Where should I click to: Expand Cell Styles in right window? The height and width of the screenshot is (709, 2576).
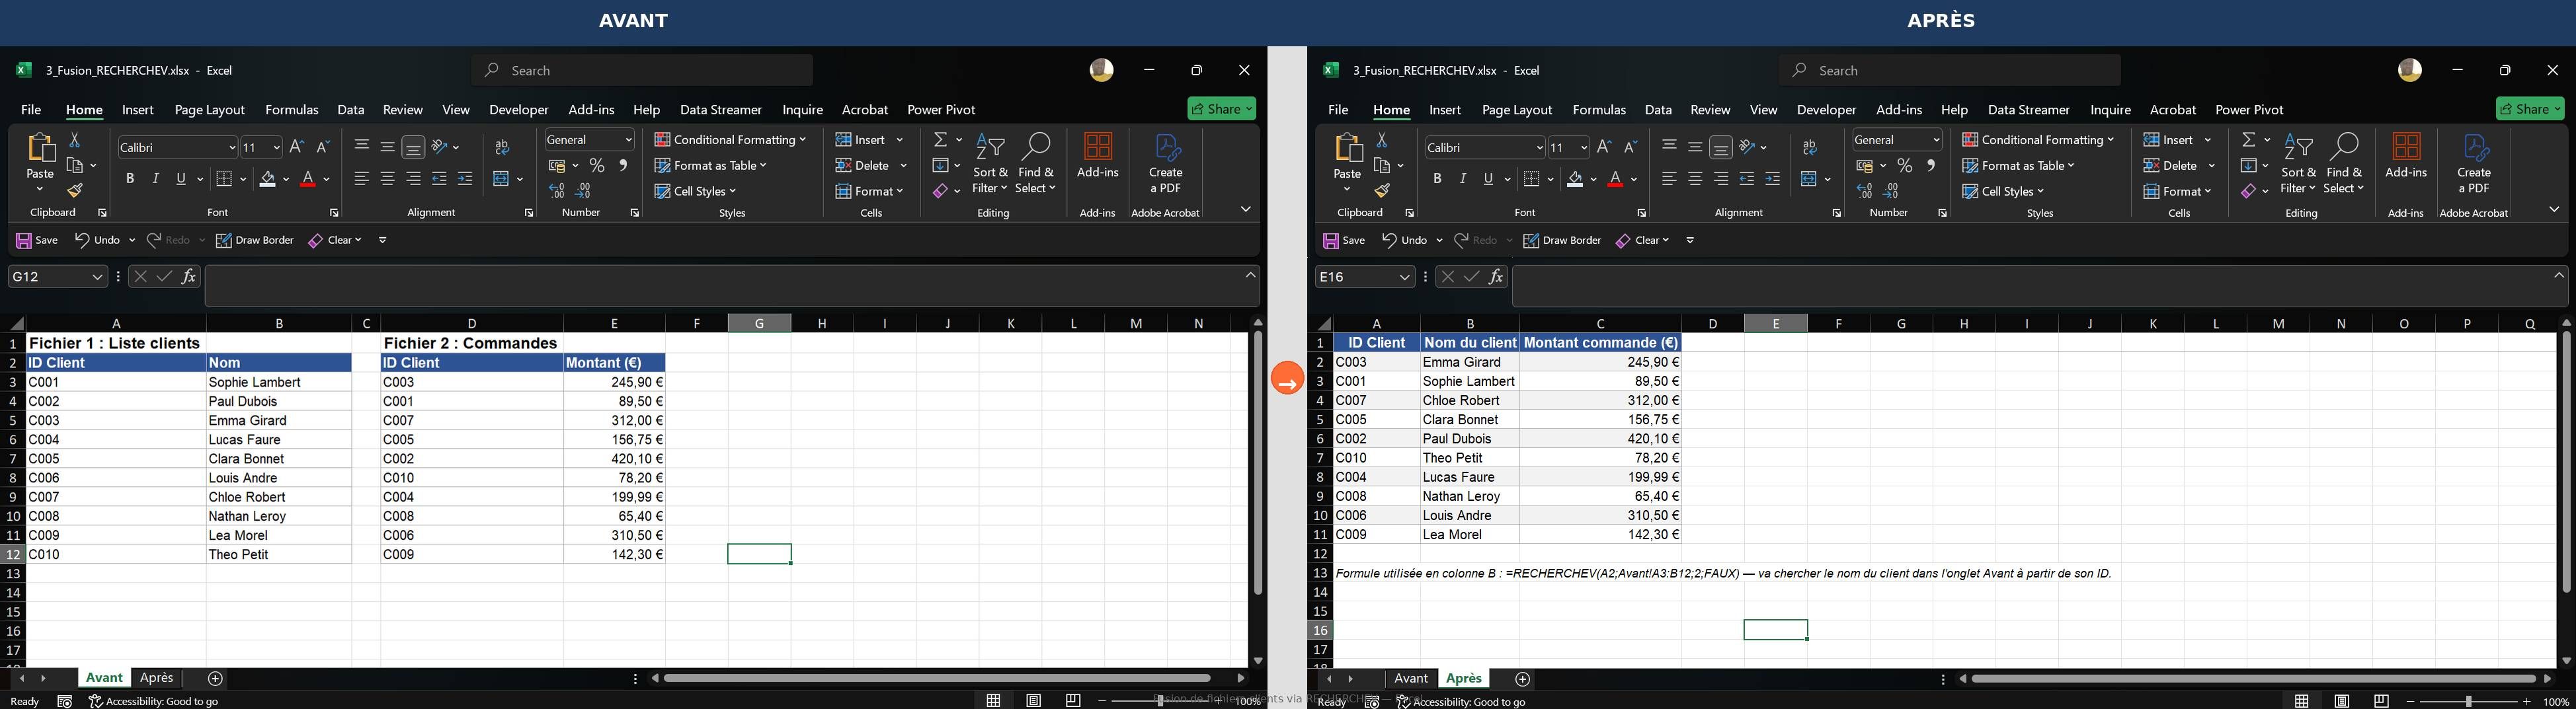(x=2004, y=192)
